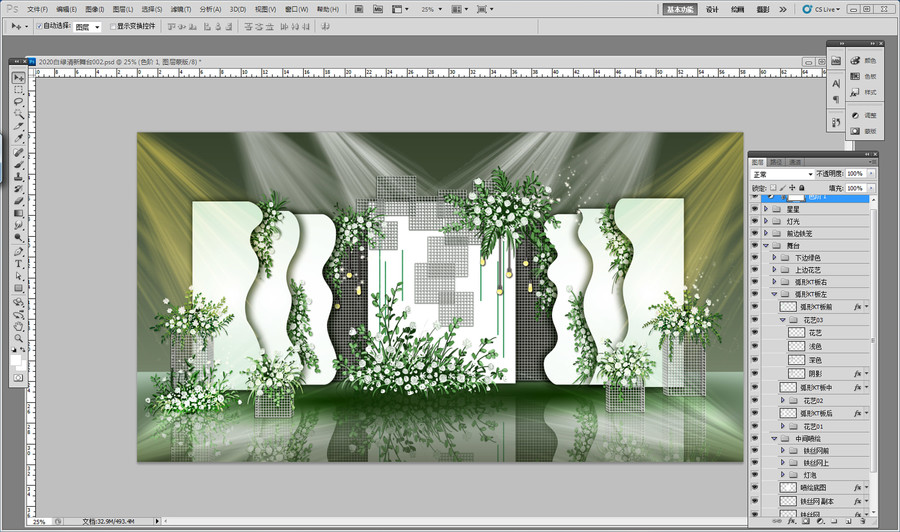Enable Show Transform Controls checkbox
The width and height of the screenshot is (900, 532).
[112, 26]
